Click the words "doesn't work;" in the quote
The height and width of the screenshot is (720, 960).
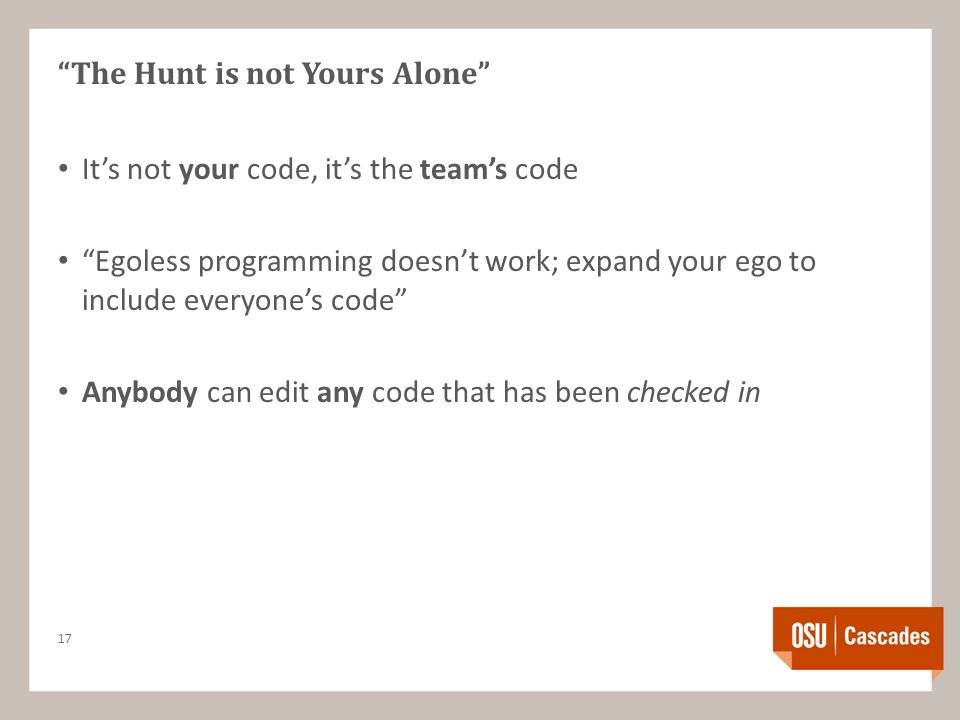(x=470, y=261)
